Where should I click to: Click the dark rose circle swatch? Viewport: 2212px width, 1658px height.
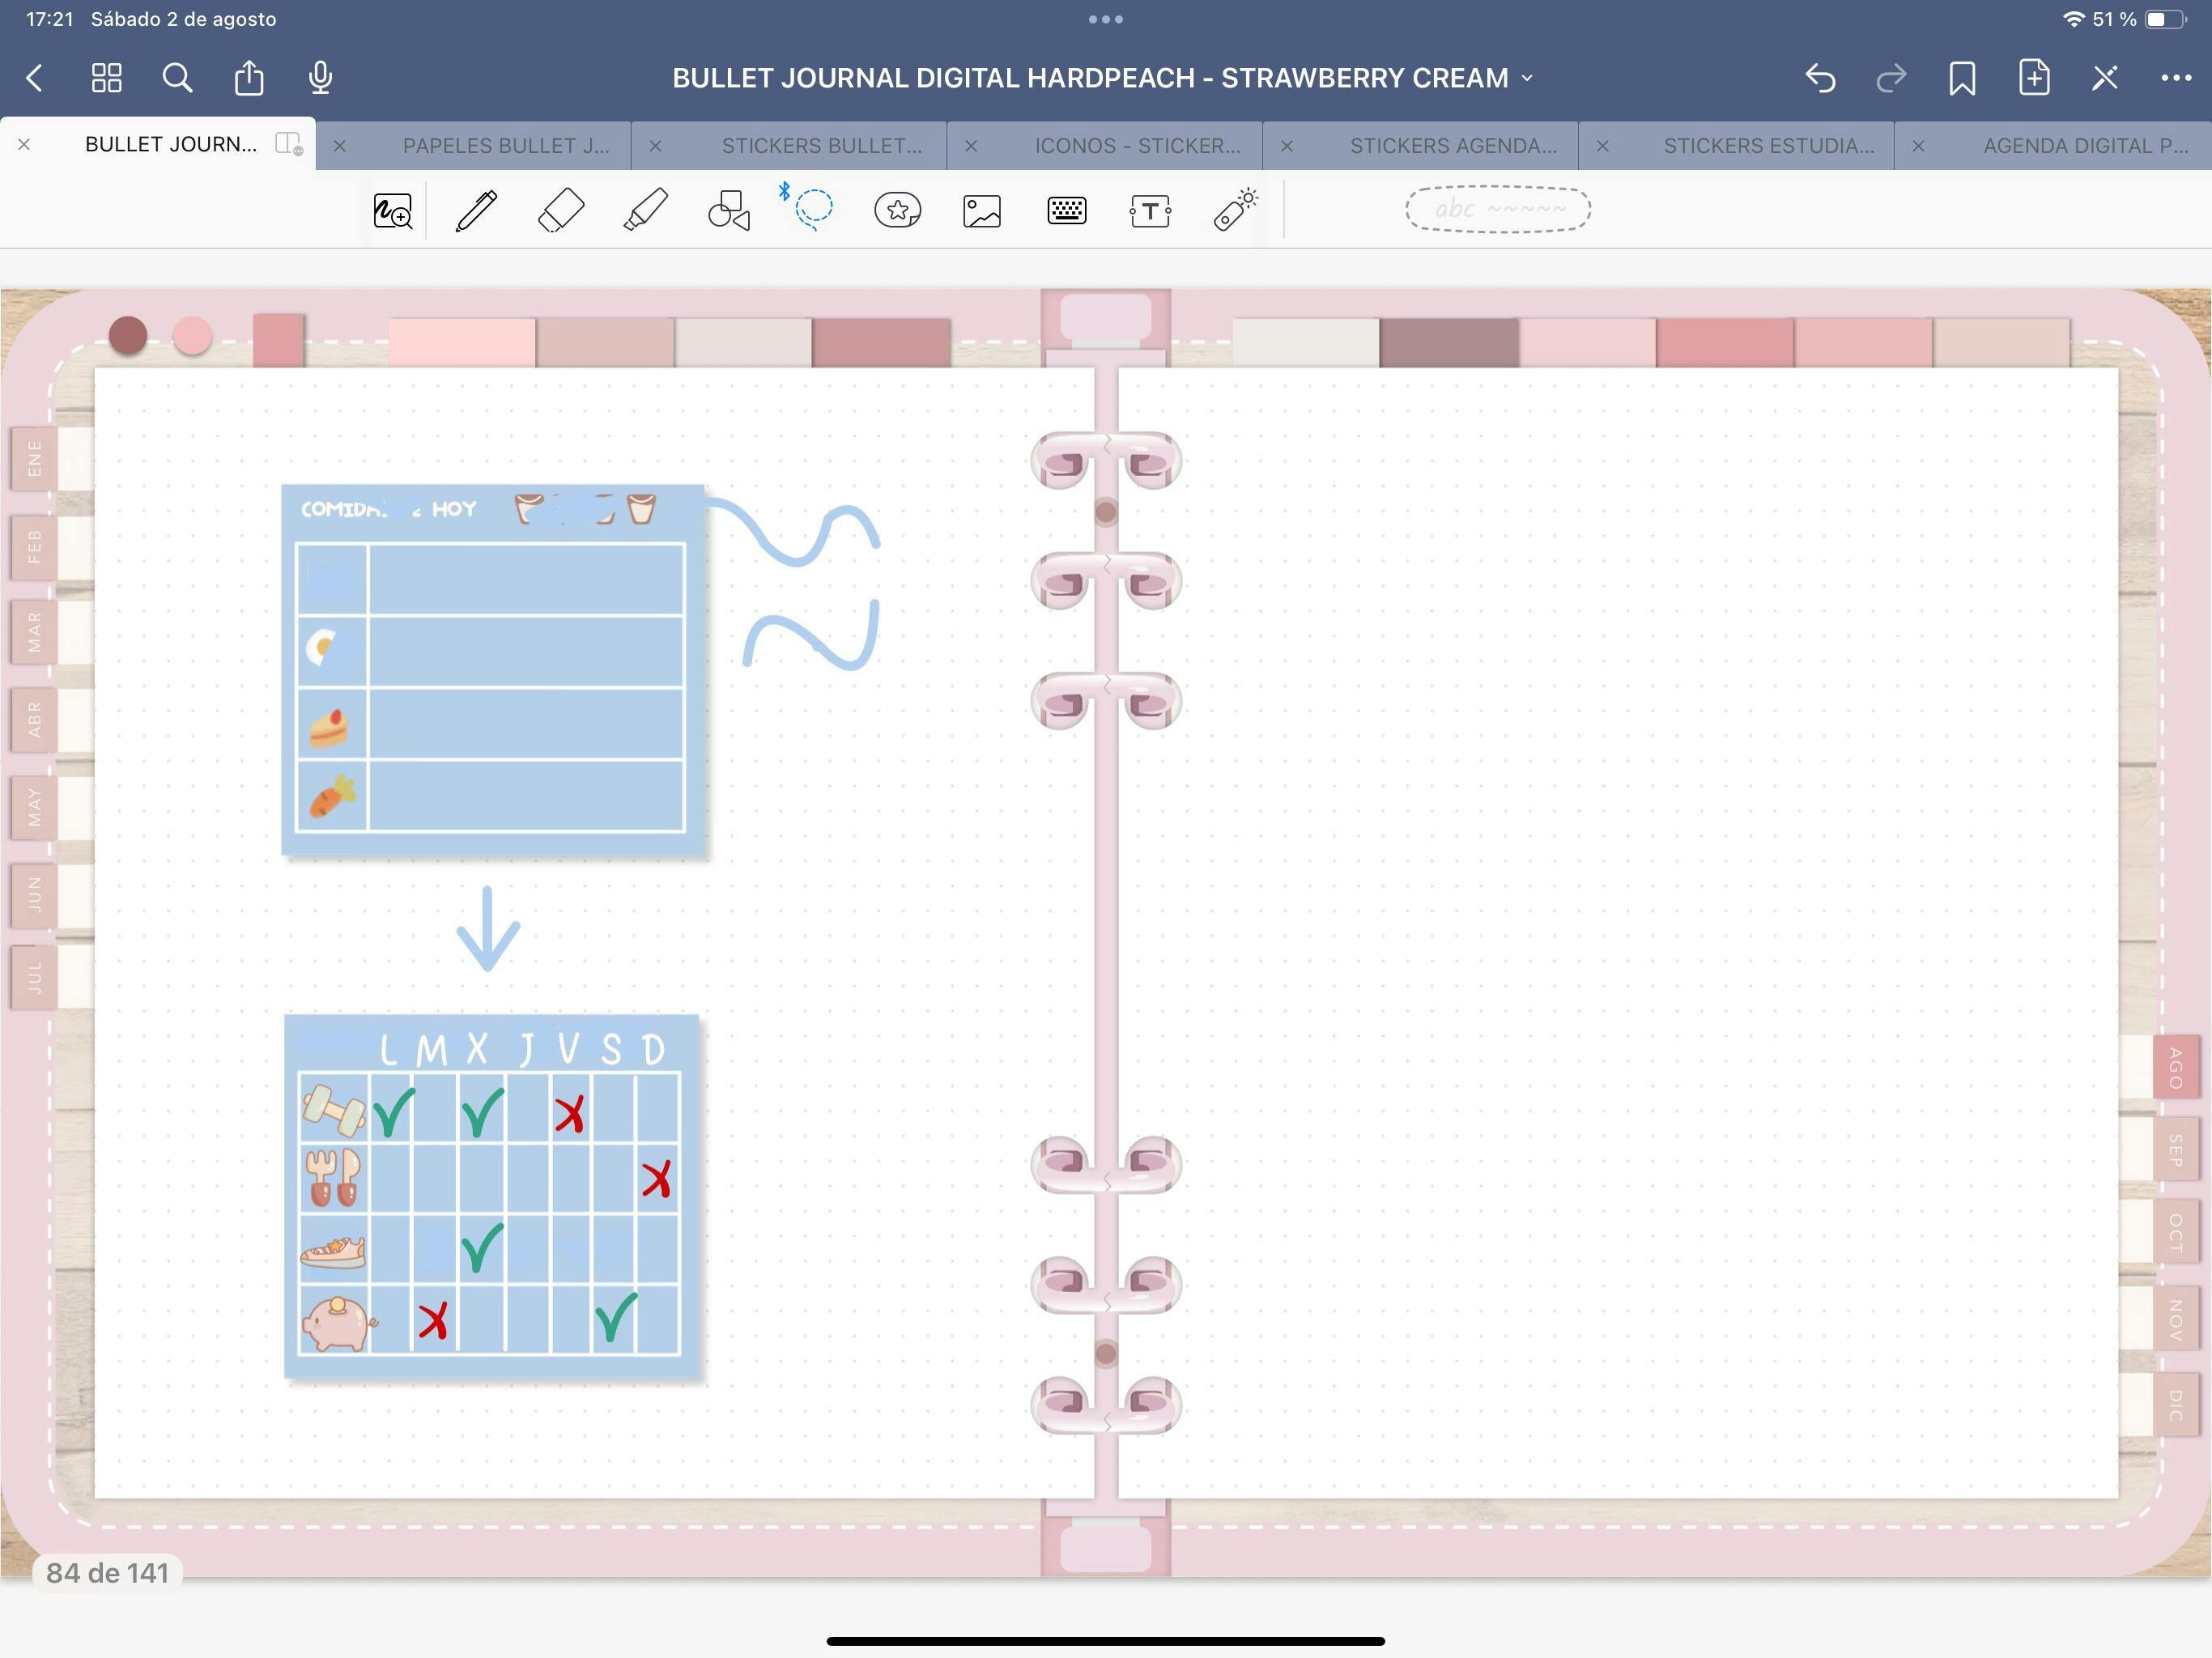pos(128,336)
